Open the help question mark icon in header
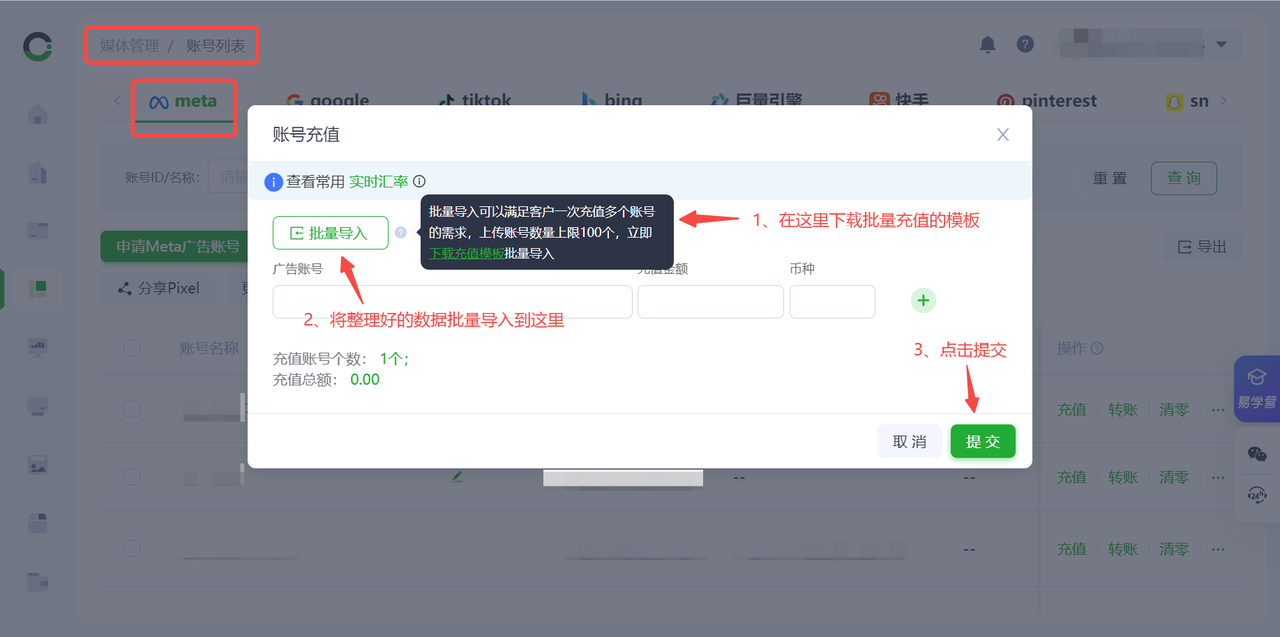The width and height of the screenshot is (1280, 637). click(x=1025, y=44)
